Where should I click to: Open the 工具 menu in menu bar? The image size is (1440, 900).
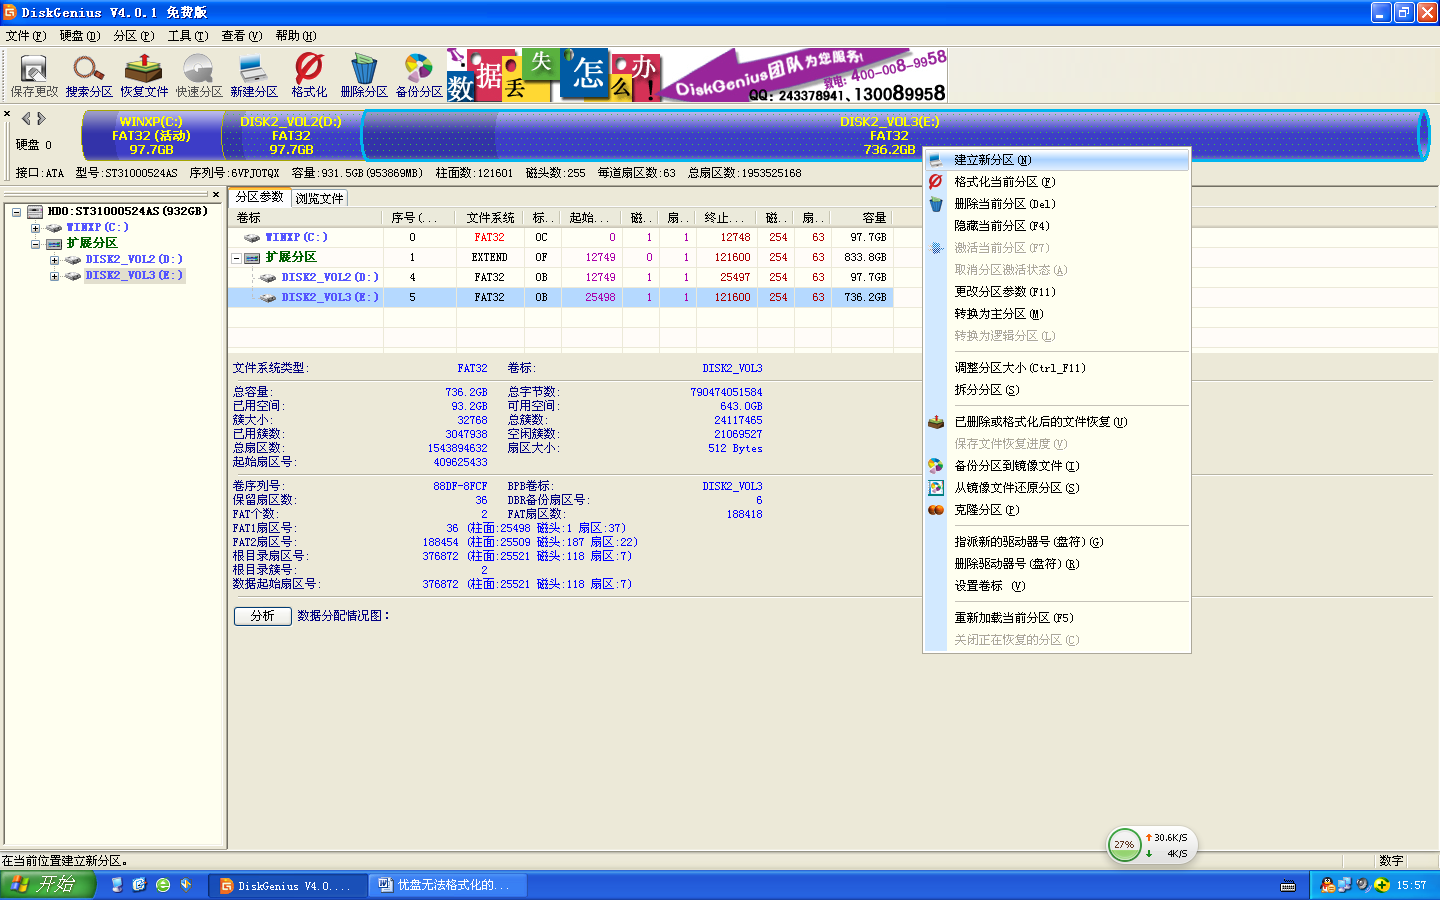point(187,36)
